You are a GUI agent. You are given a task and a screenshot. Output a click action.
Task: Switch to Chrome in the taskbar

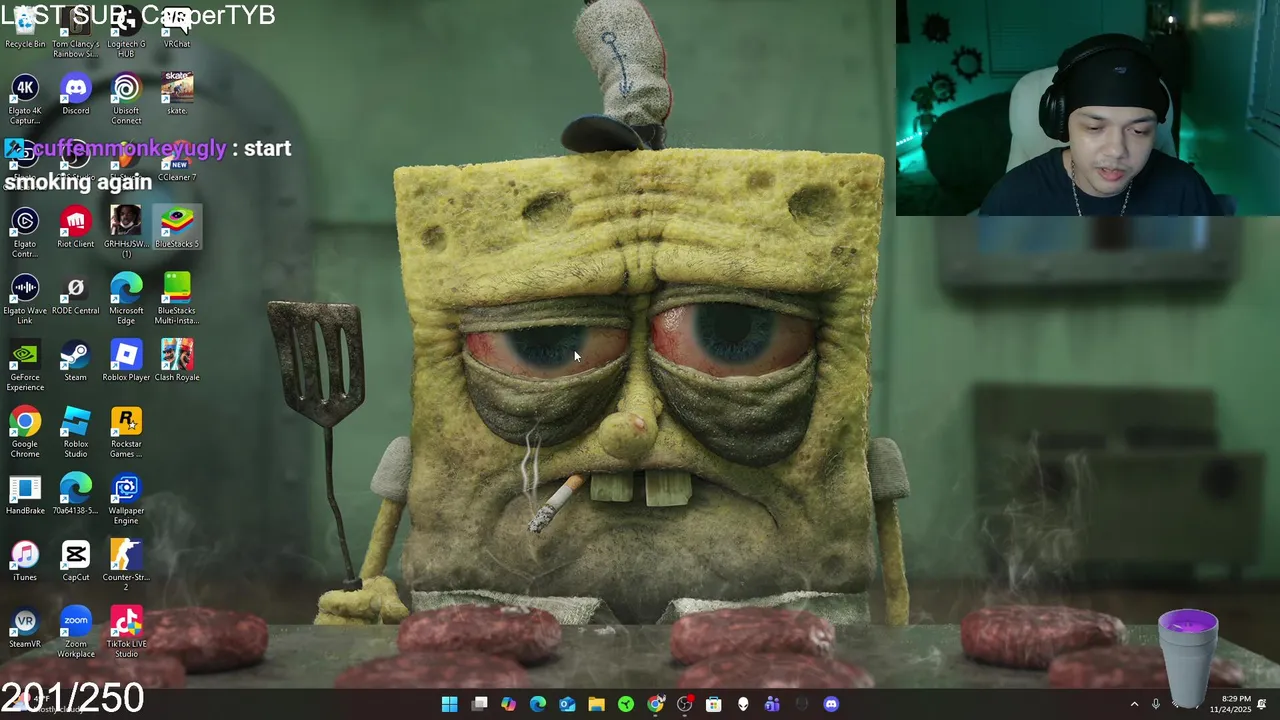tap(655, 704)
